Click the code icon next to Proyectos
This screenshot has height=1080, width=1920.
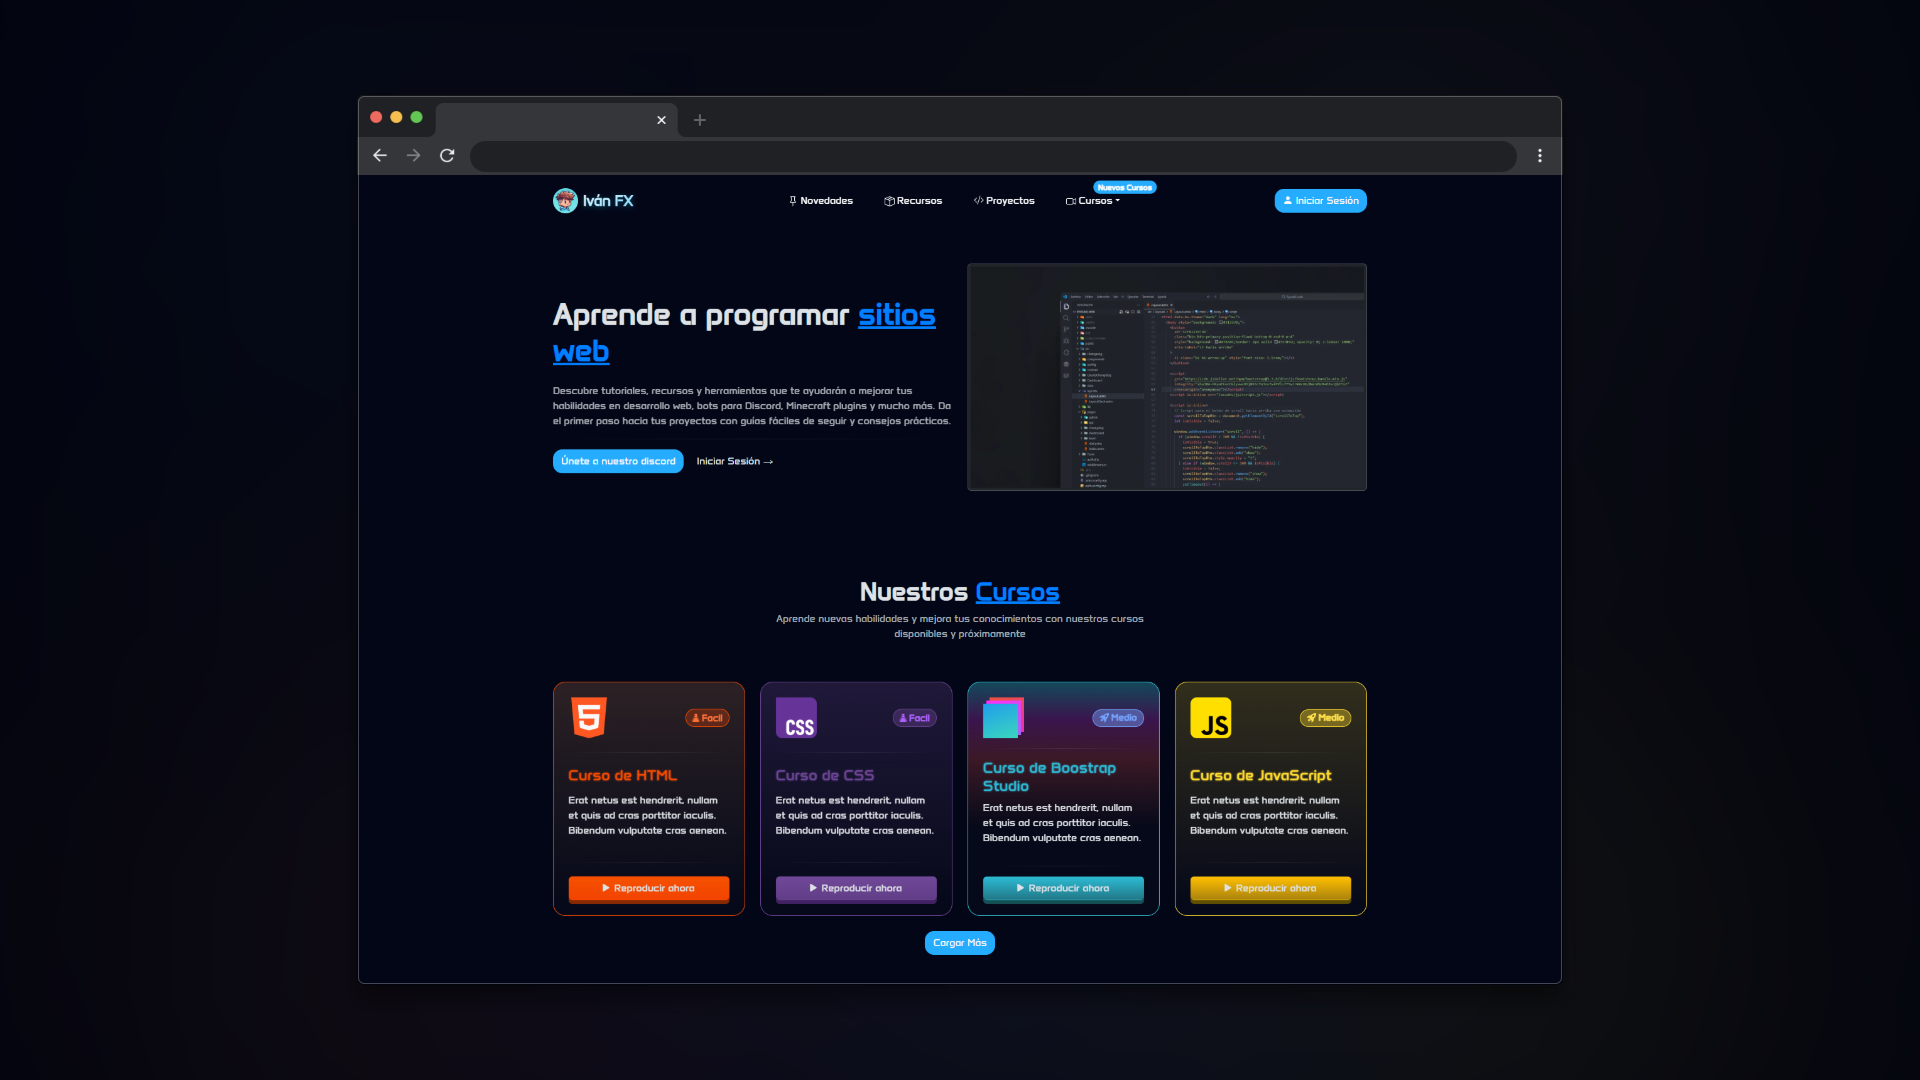point(977,200)
